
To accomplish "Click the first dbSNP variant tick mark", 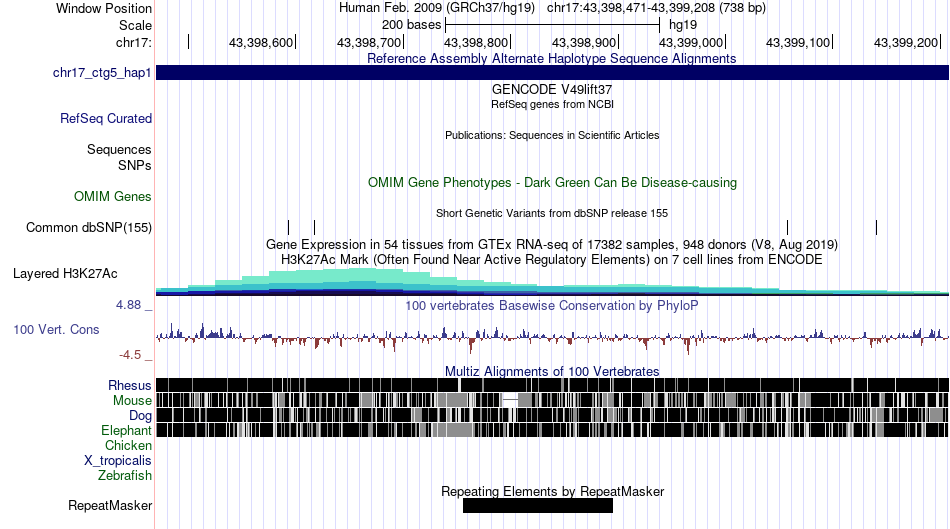I will [288, 227].
